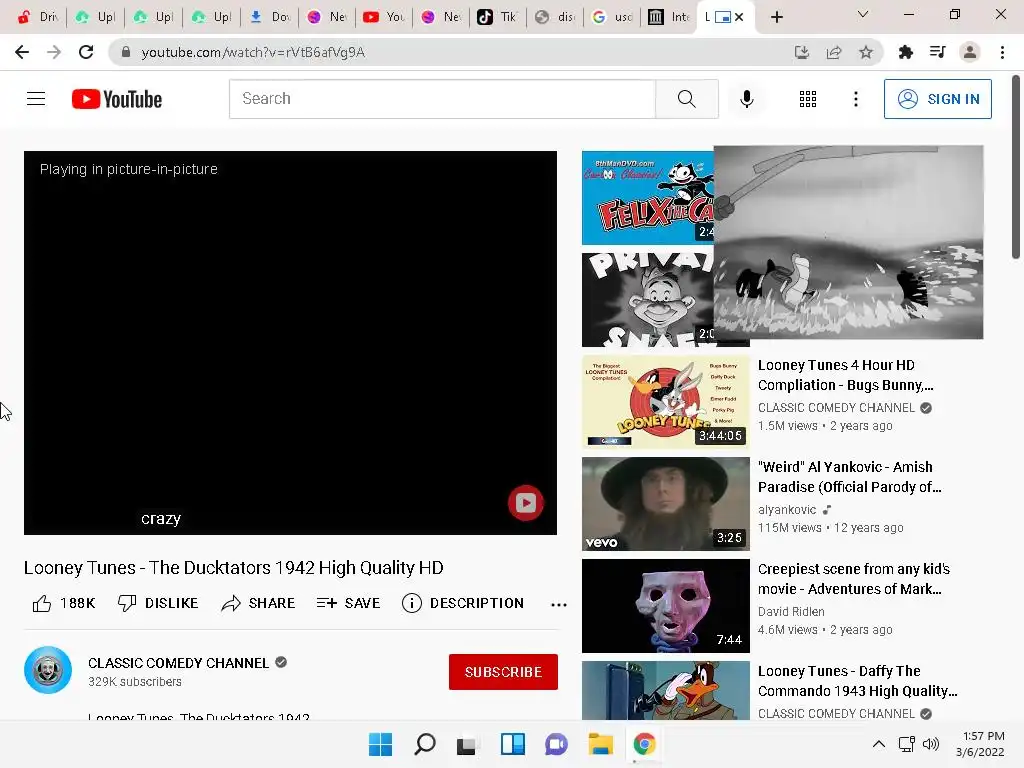Click the search magnifier button
This screenshot has width=1024, height=768.
(x=686, y=99)
